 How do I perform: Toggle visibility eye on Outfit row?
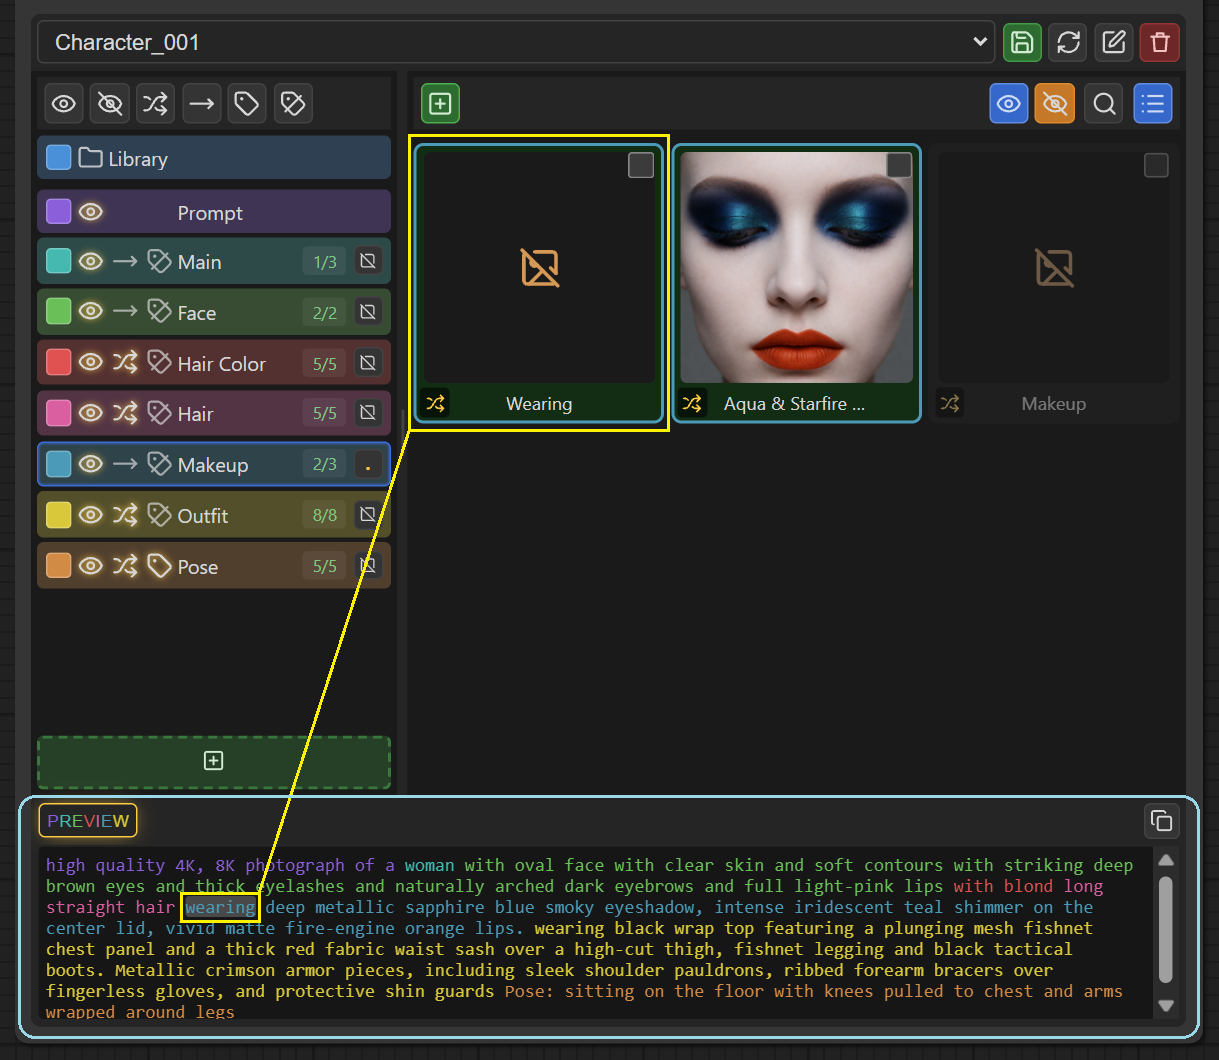tap(91, 515)
